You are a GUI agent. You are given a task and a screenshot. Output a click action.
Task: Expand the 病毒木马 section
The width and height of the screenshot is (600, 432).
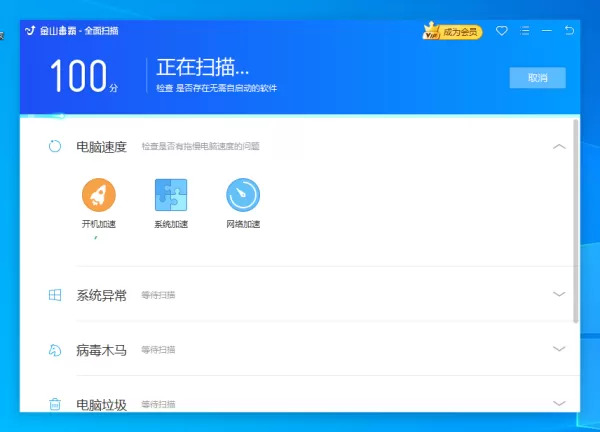(x=559, y=349)
